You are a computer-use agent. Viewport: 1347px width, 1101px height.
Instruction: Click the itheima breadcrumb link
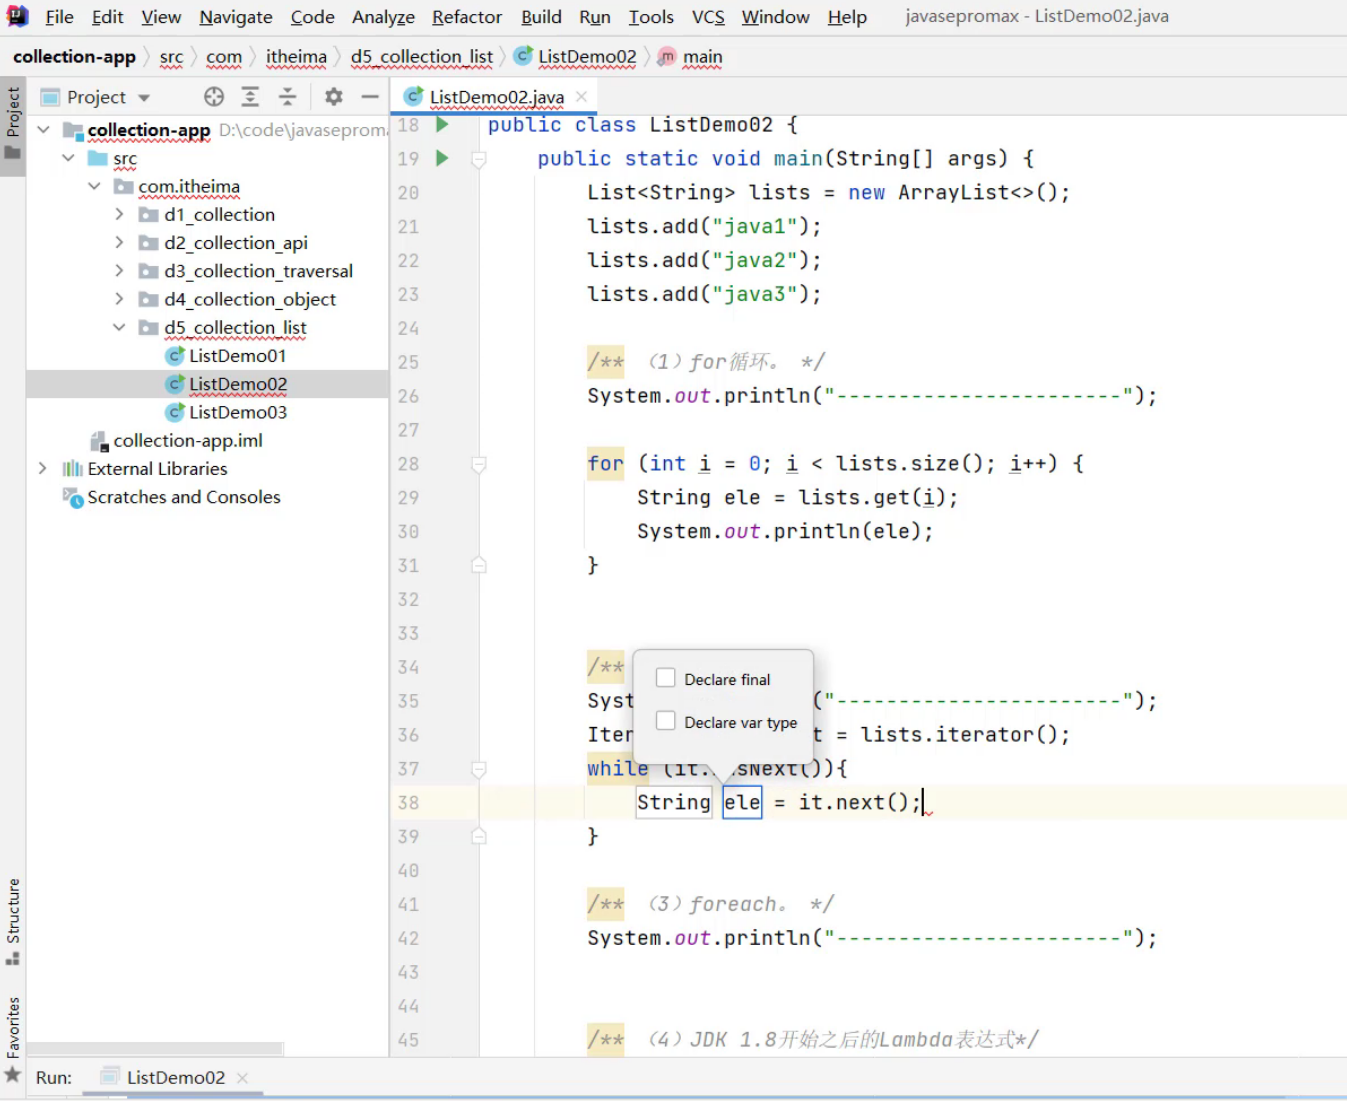point(296,57)
